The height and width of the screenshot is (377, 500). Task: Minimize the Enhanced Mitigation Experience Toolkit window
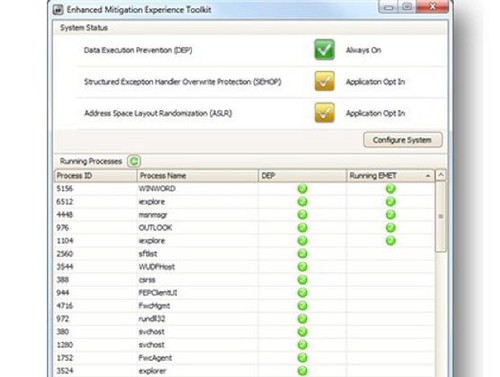(x=388, y=7)
